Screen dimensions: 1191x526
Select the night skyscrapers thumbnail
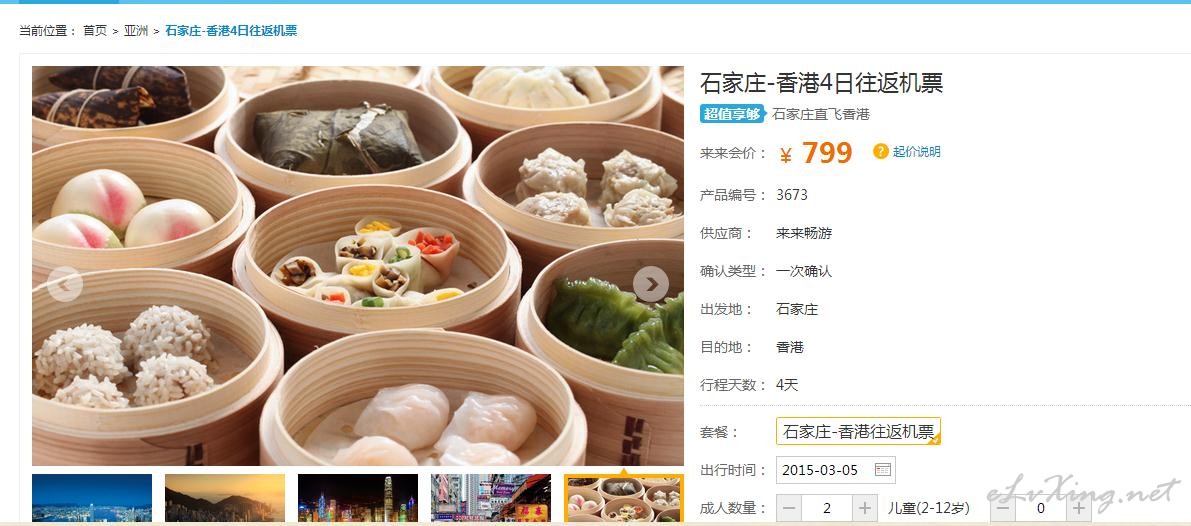pos(358,498)
